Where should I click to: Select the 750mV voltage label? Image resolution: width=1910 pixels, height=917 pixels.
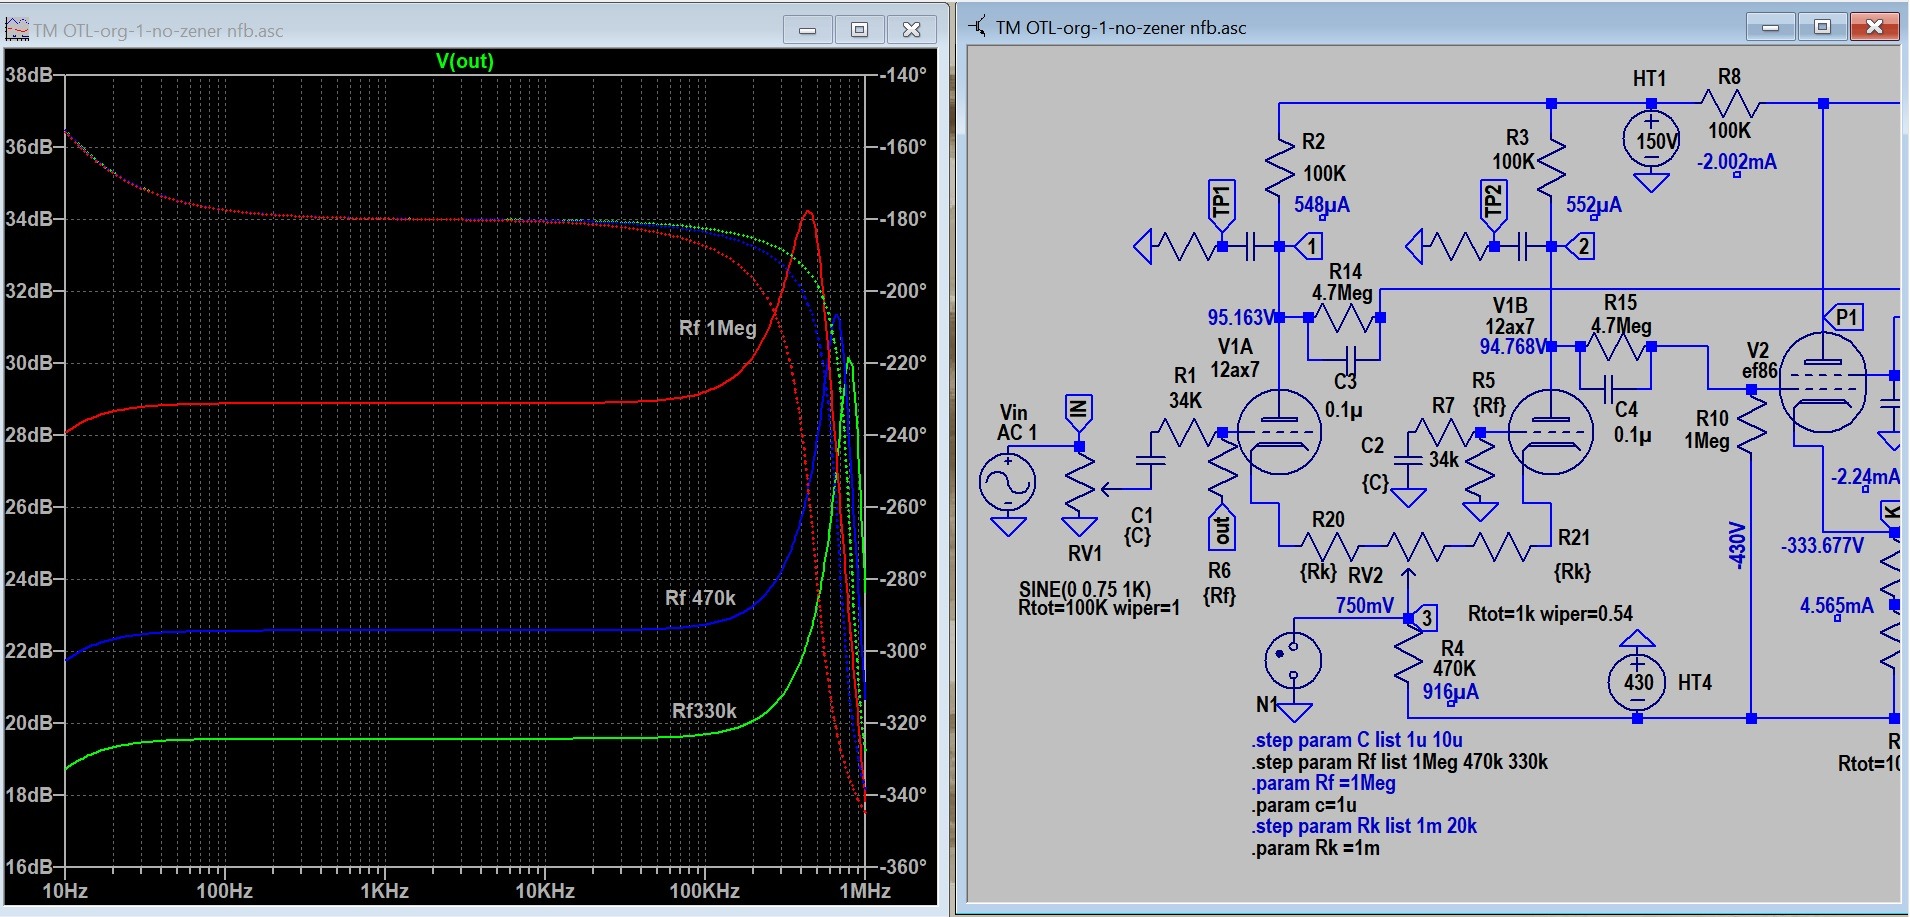(x=1364, y=606)
